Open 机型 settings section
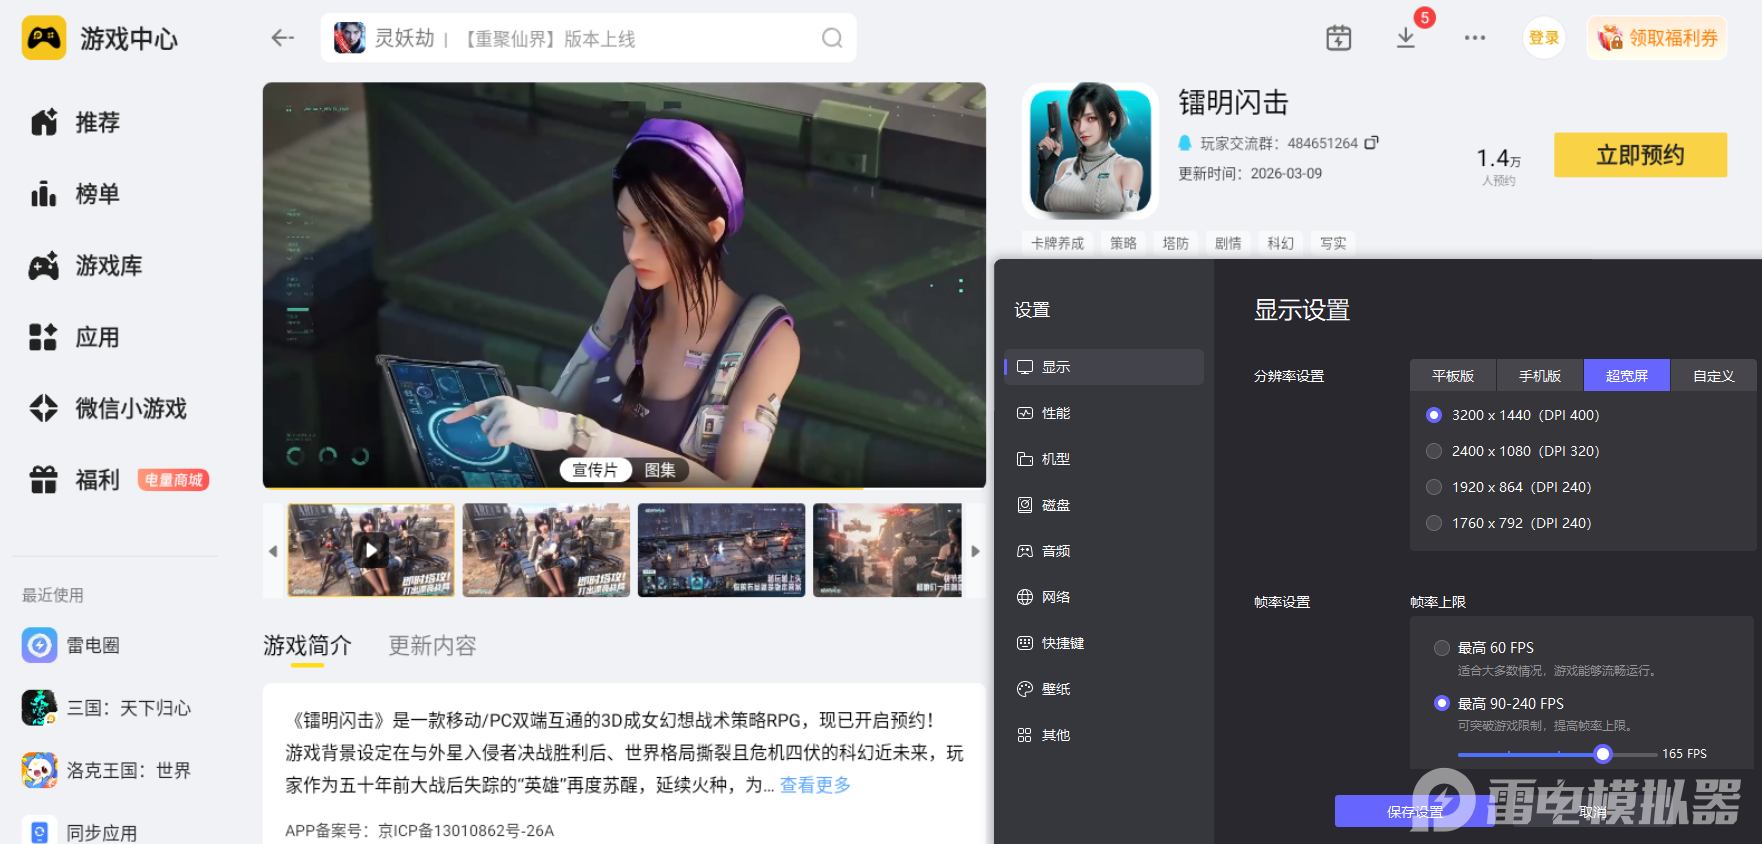Viewport: 1762px width, 844px height. click(x=1104, y=459)
